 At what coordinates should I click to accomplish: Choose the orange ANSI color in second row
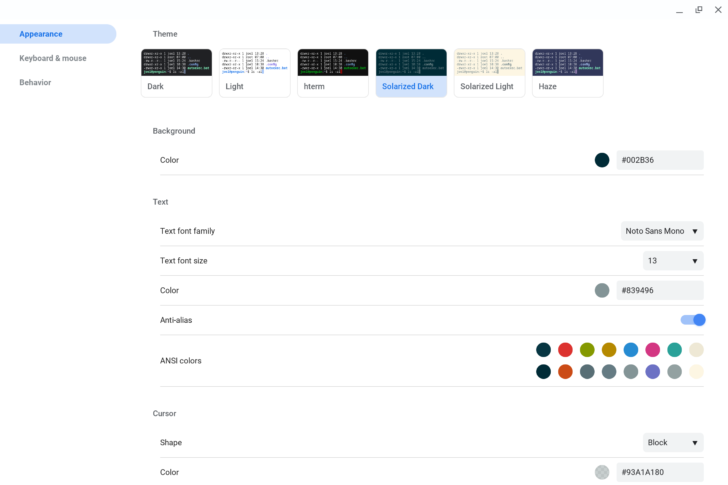tap(565, 372)
